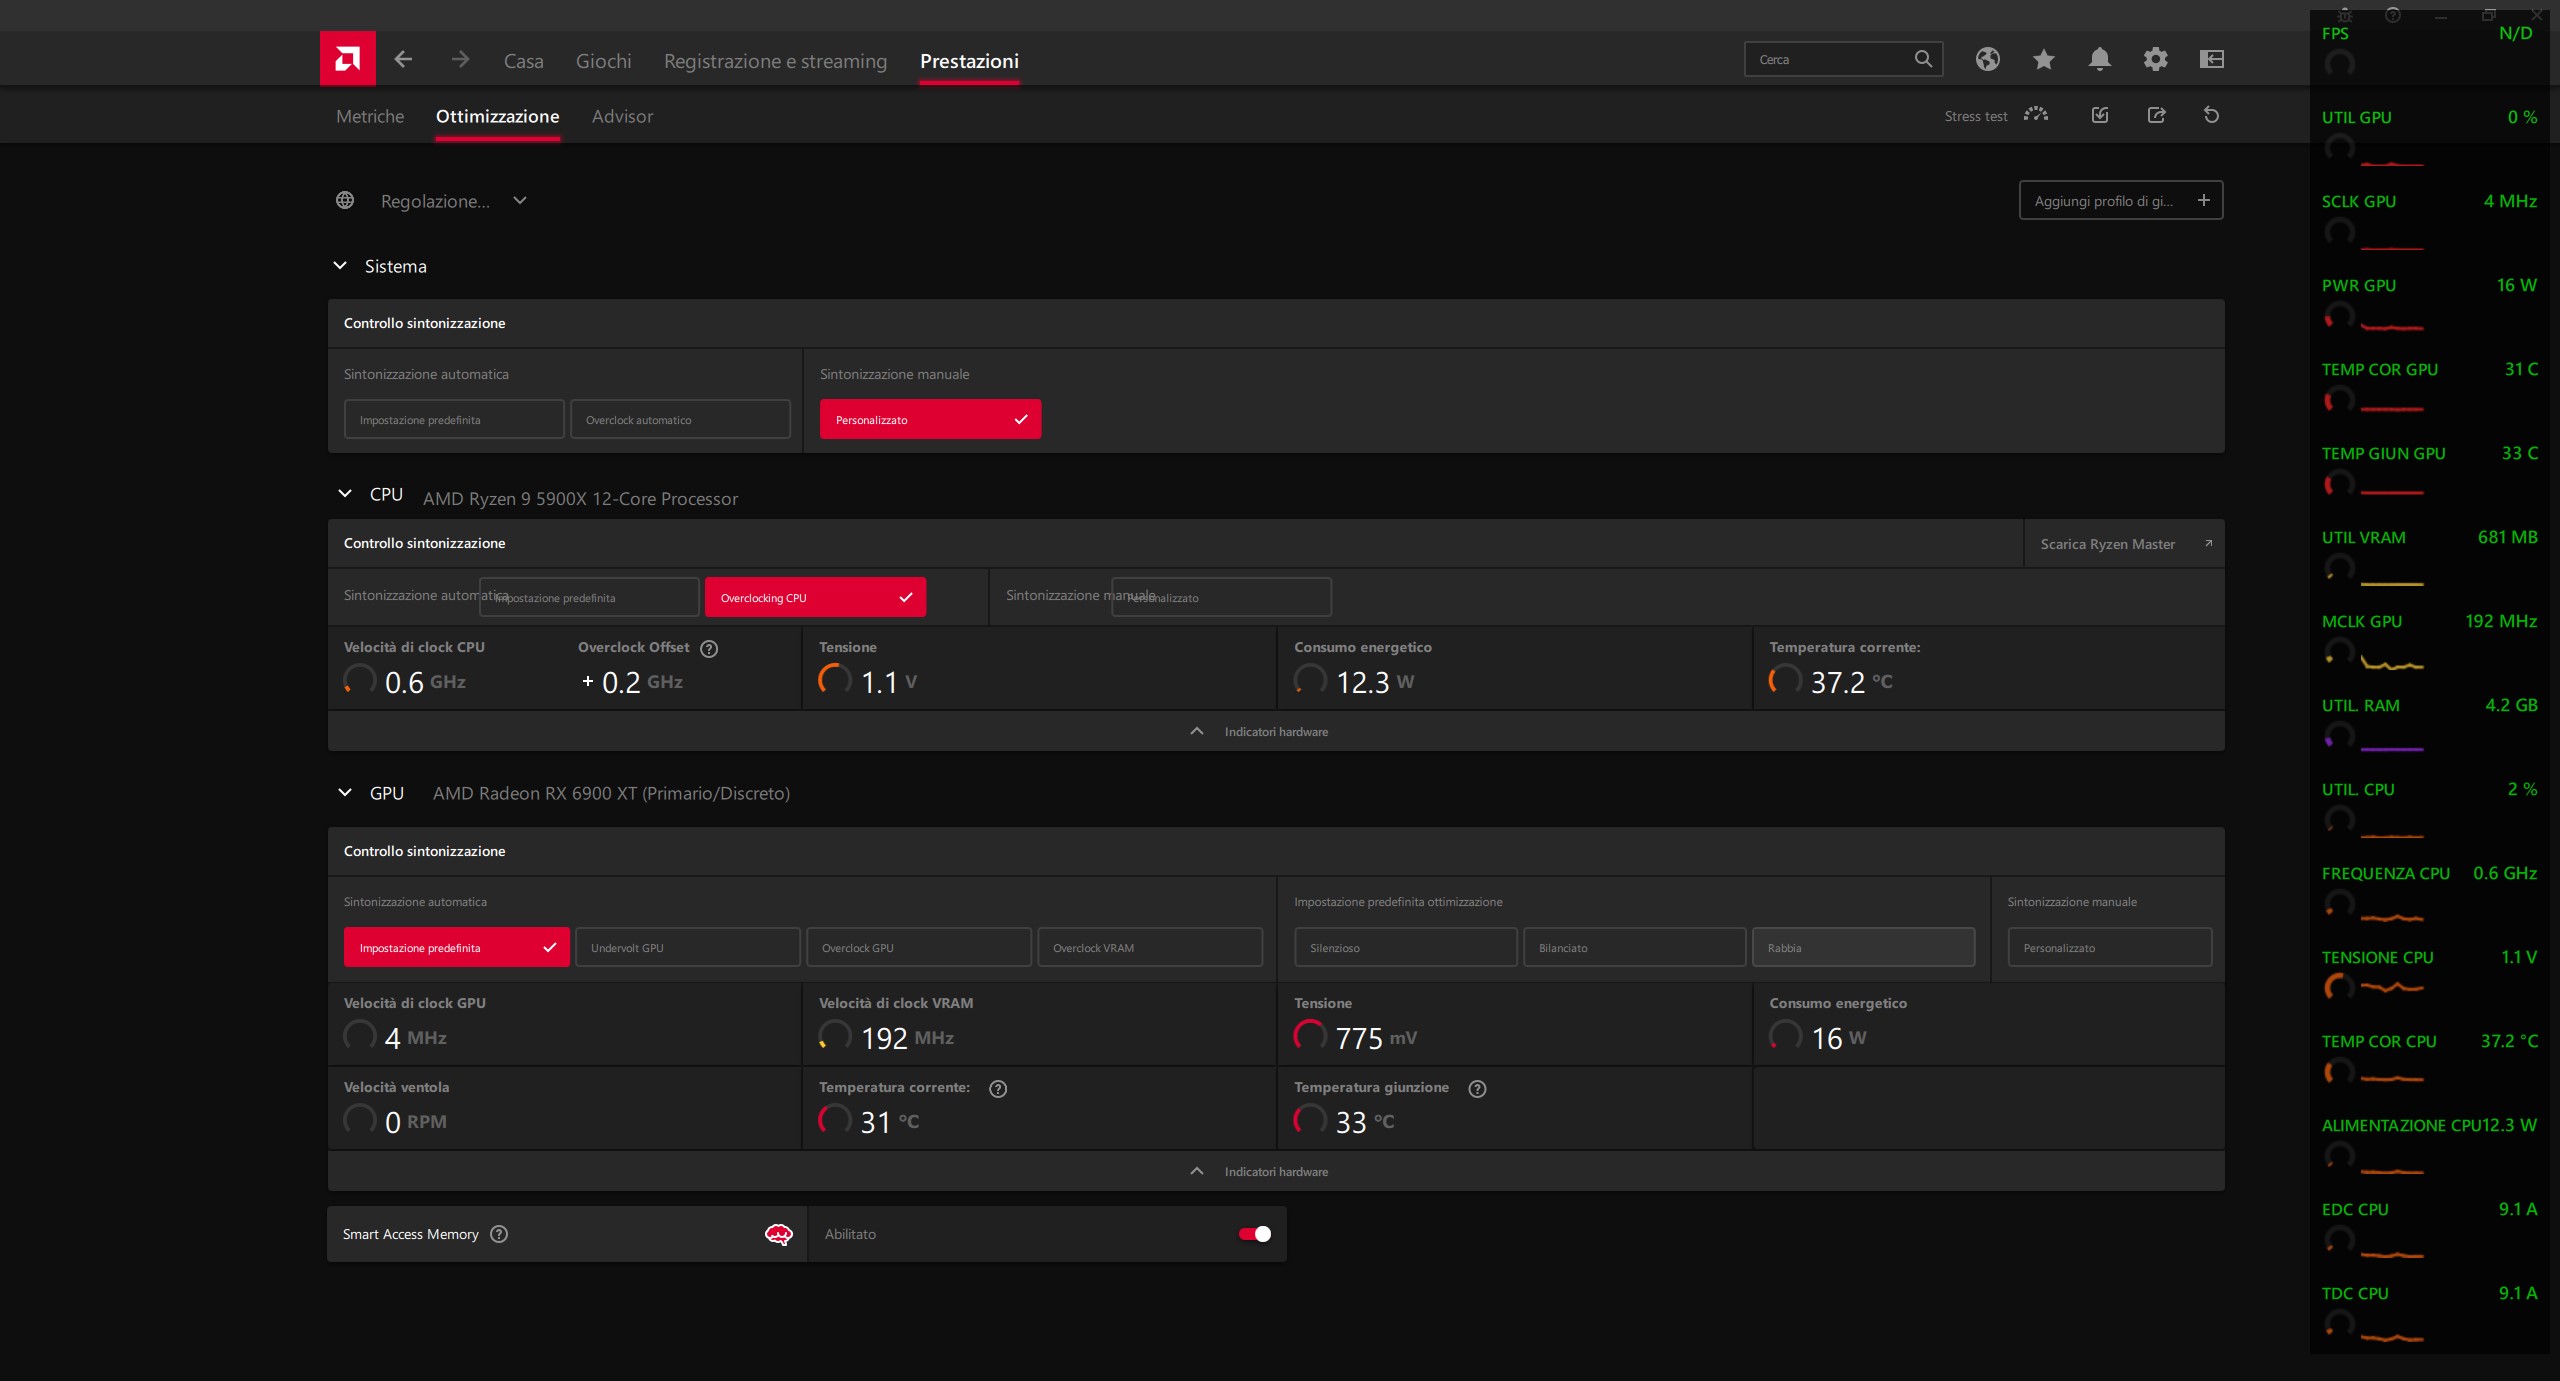Select Sistema Impostazione predefinita option

point(454,419)
